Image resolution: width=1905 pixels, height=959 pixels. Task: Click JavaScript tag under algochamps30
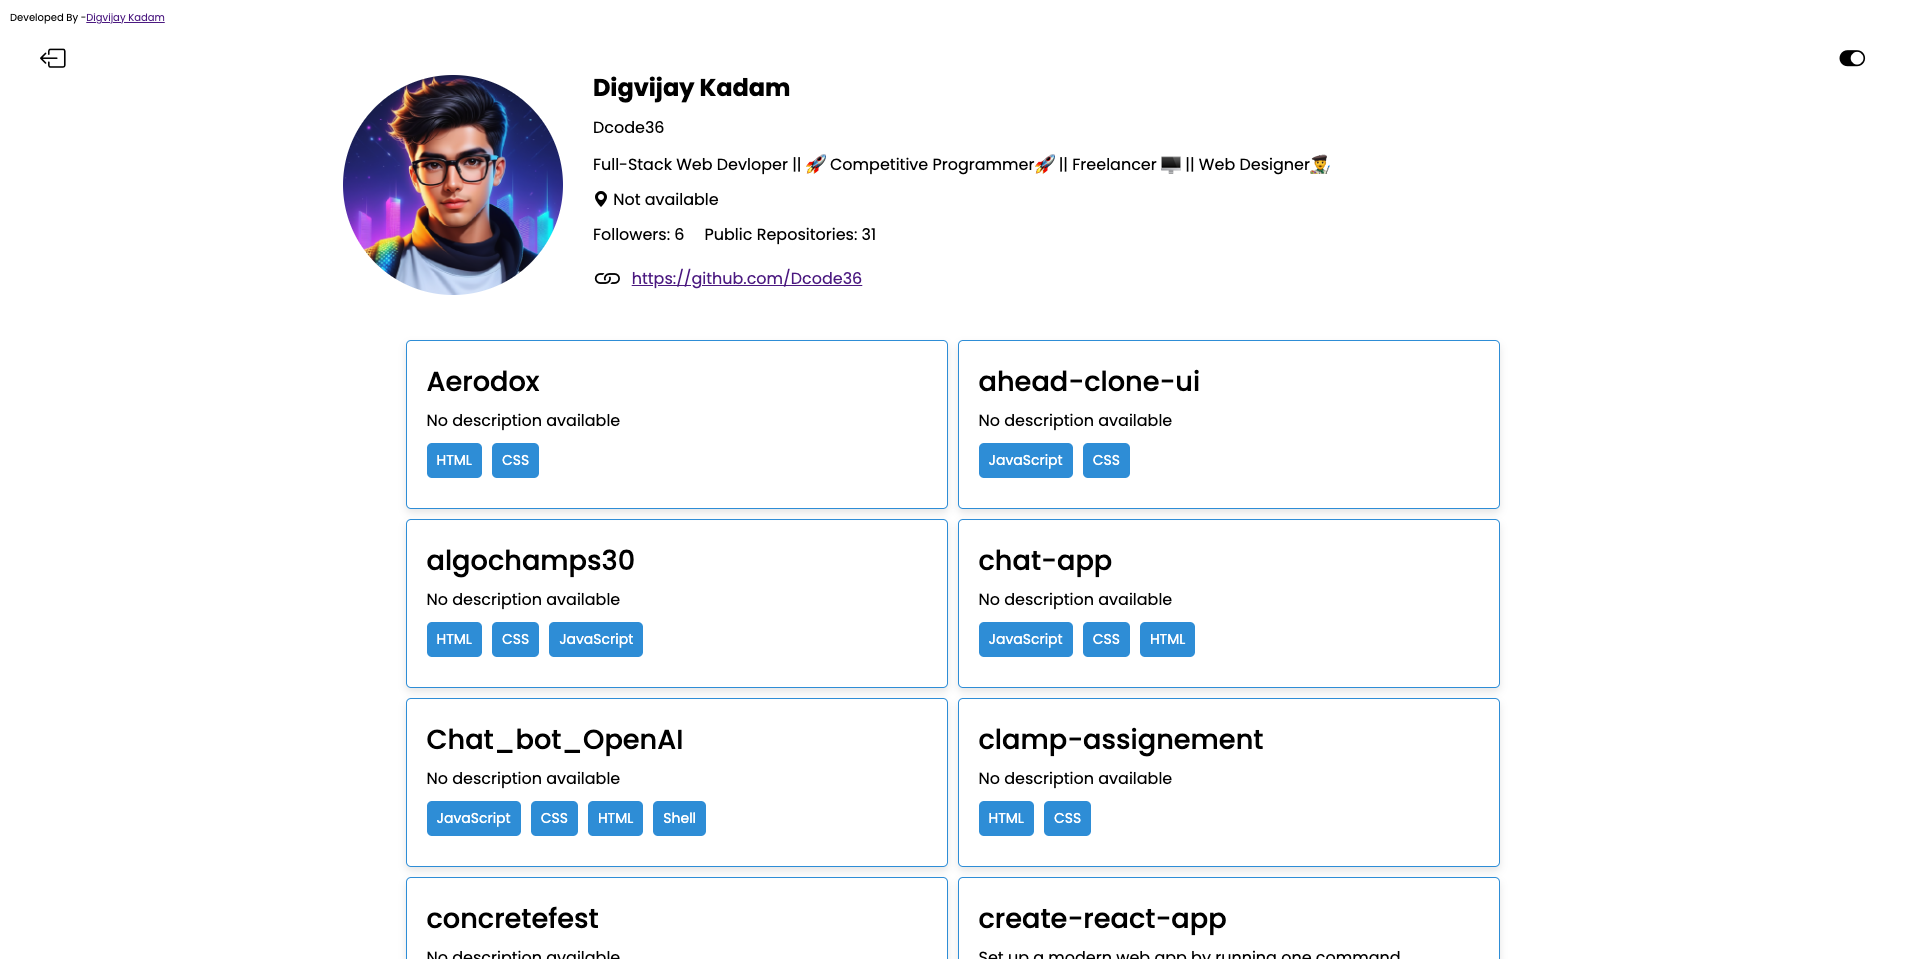[595, 640]
